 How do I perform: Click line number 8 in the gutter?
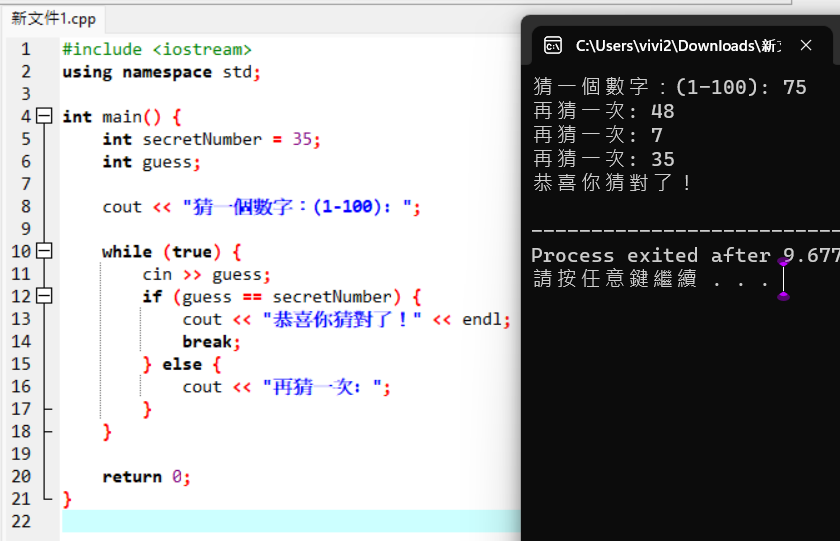point(25,207)
